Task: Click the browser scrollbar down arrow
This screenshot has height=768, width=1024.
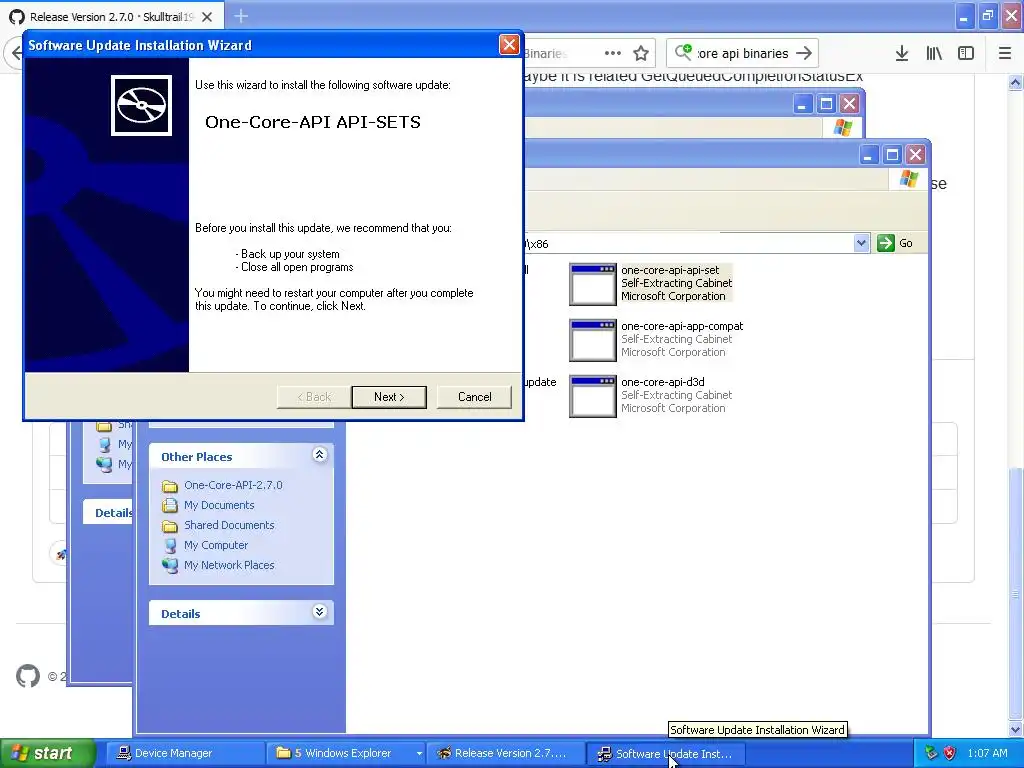Action: (1015, 729)
